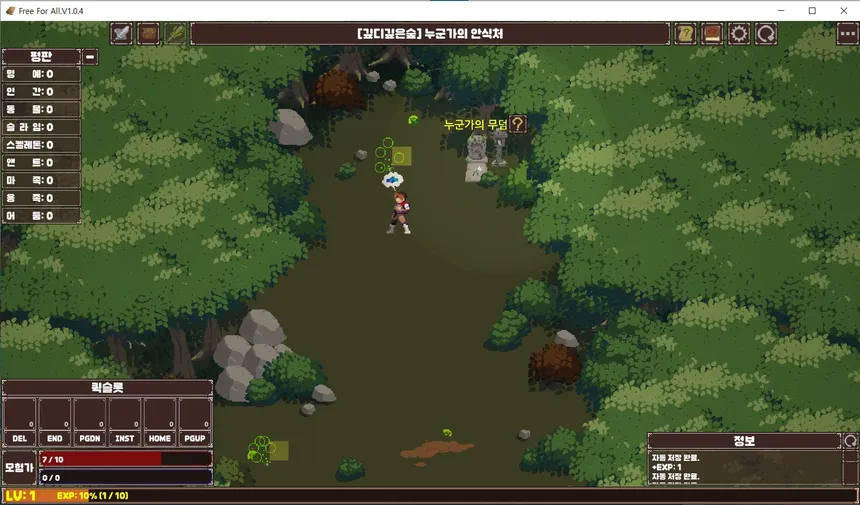This screenshot has width=860, height=505.
Task: Click the empty slot above PGUP
Action: 195,414
